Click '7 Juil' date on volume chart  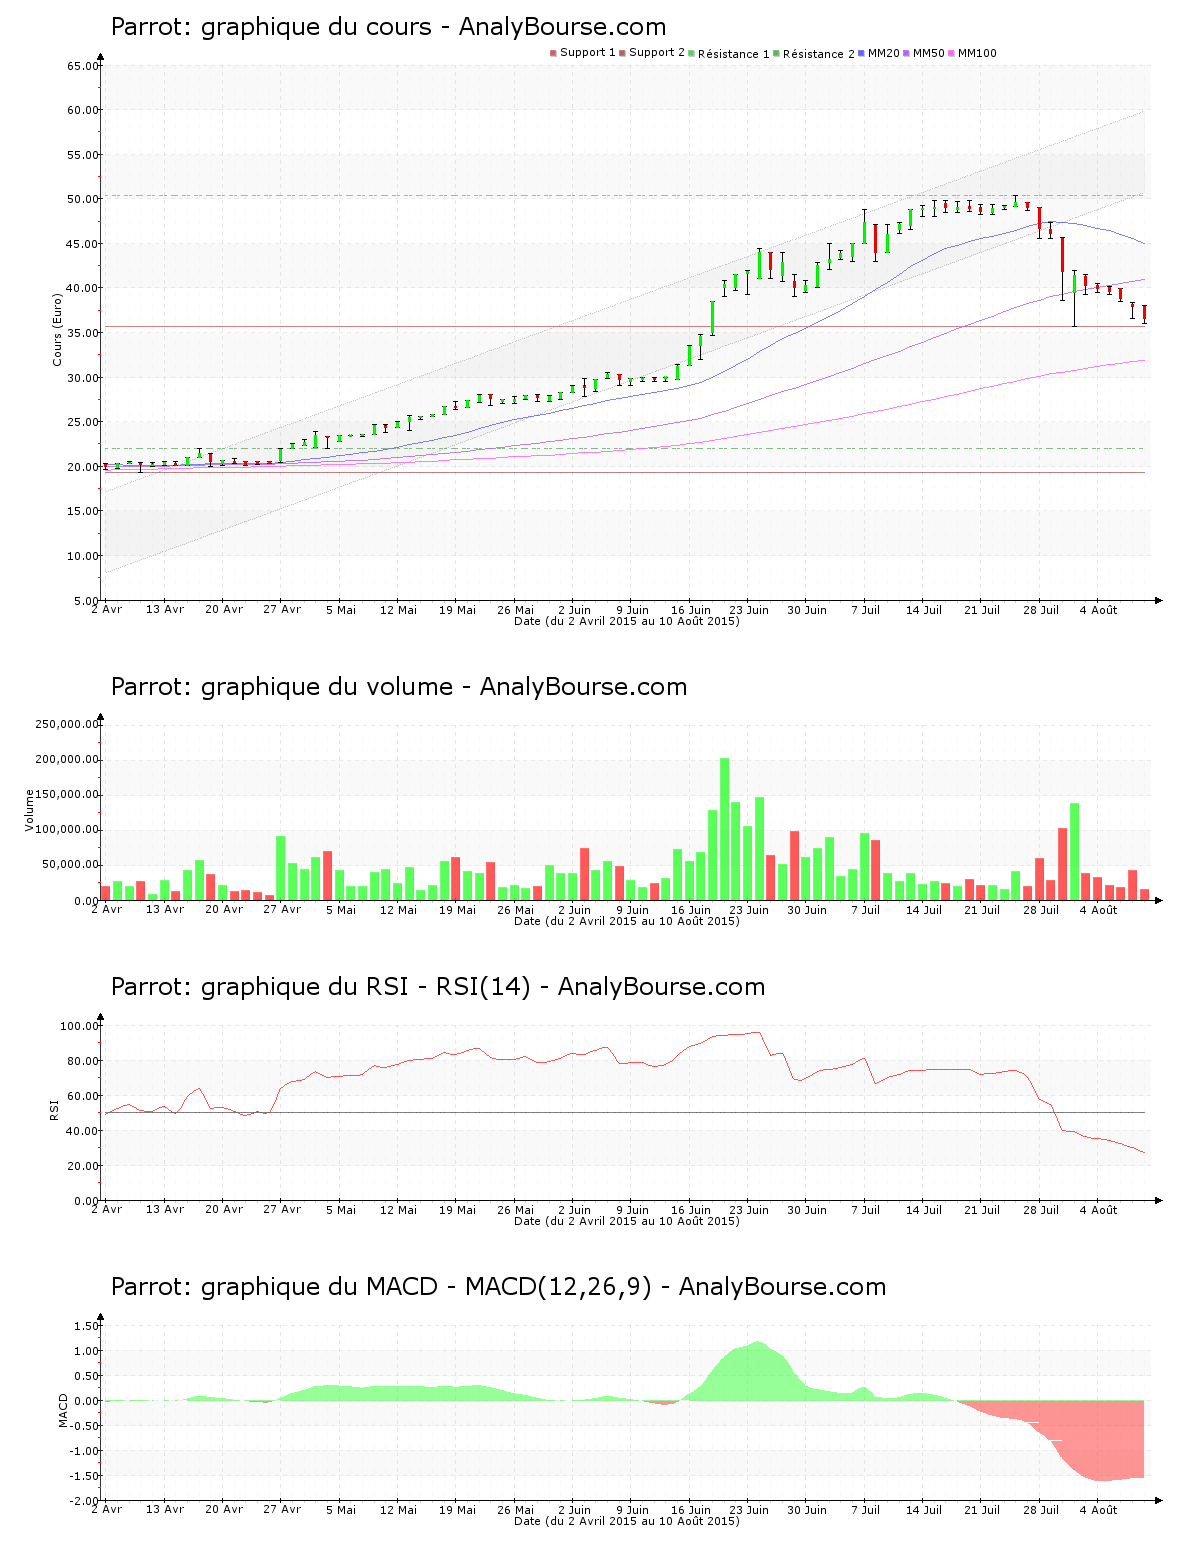pos(866,910)
